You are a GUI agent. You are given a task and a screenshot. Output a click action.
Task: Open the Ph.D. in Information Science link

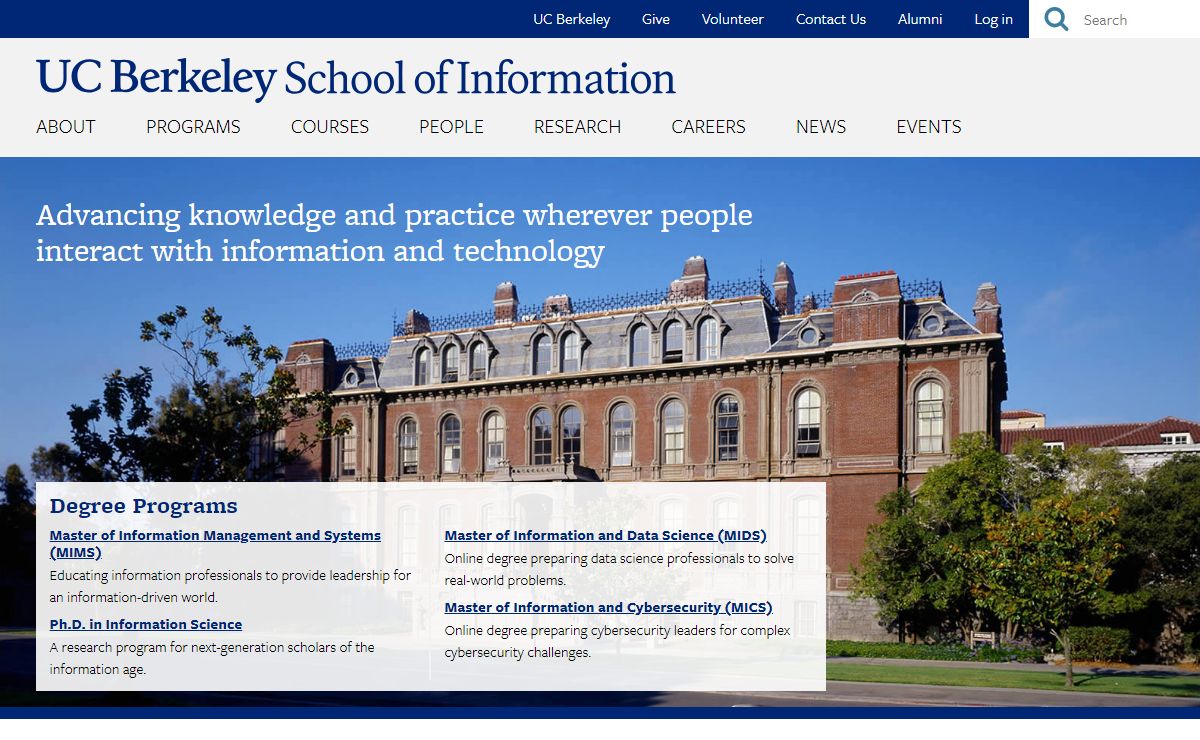146,624
